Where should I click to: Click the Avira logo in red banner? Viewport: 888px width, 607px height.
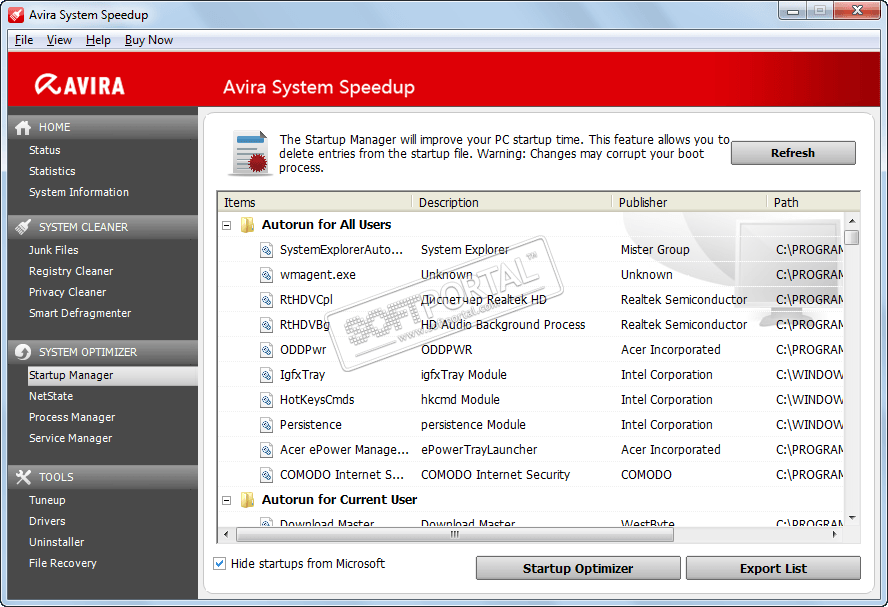pyautogui.click(x=79, y=85)
